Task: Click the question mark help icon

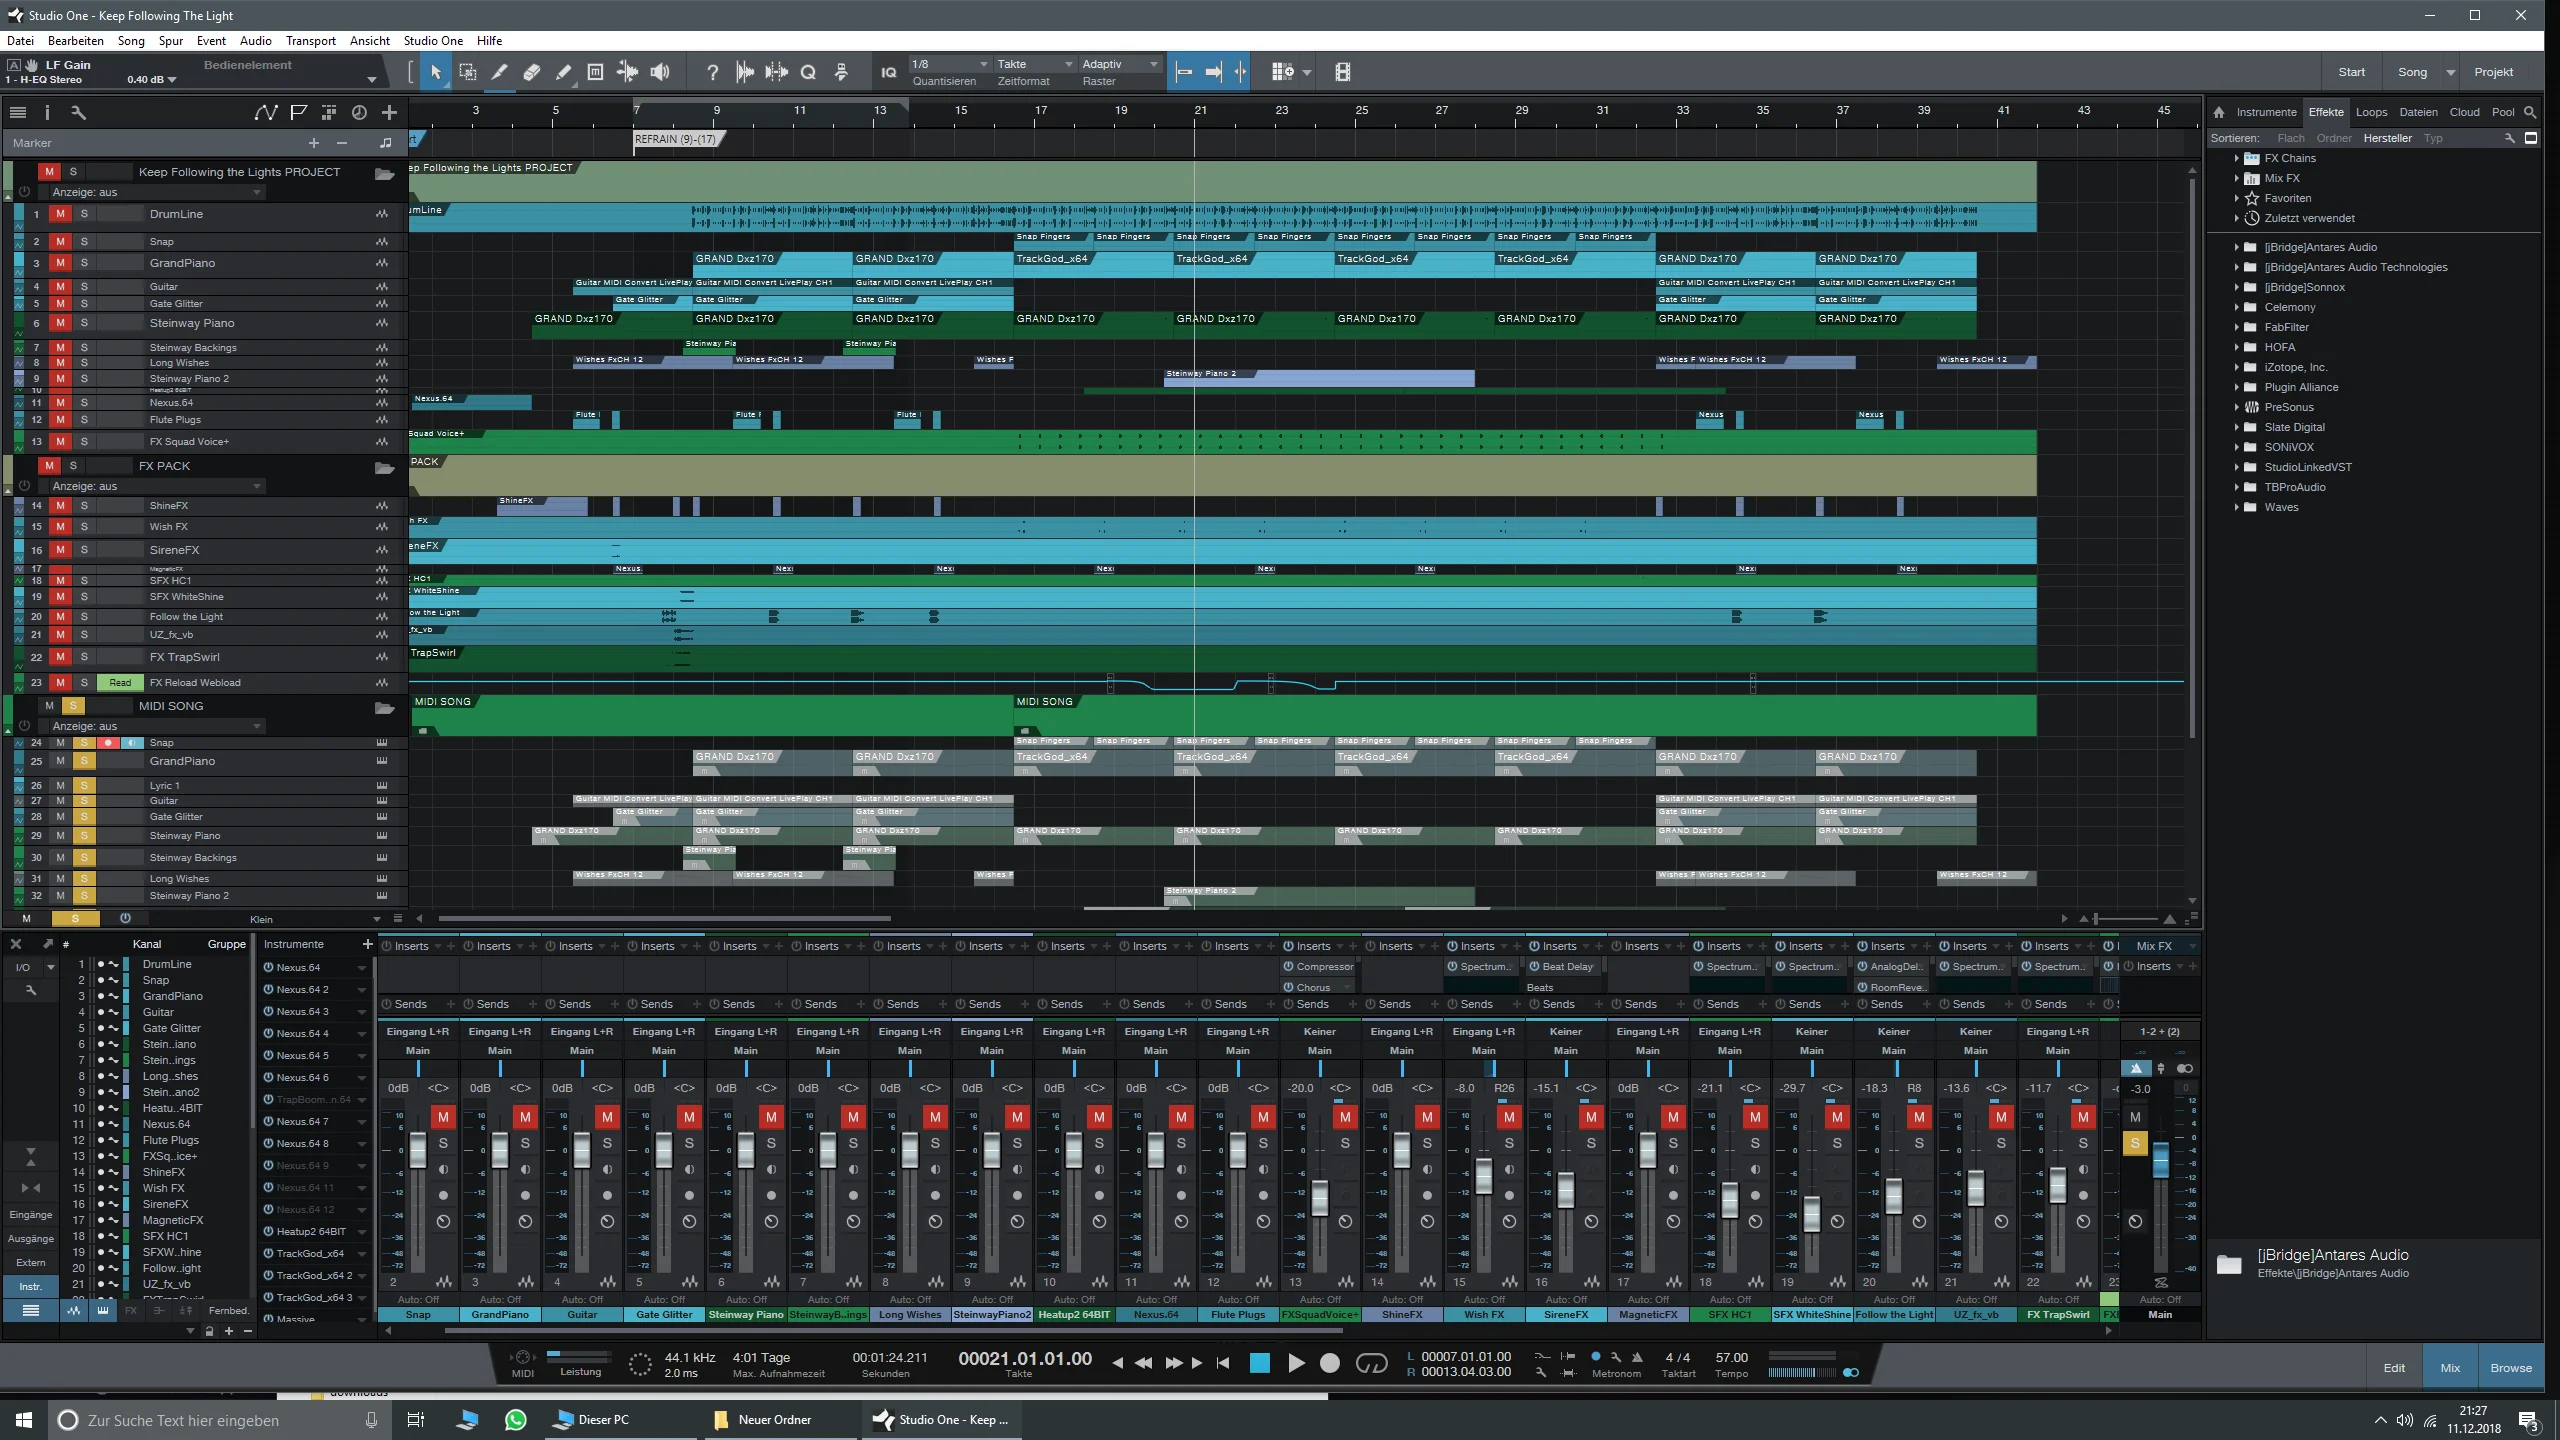Action: tap(712, 72)
